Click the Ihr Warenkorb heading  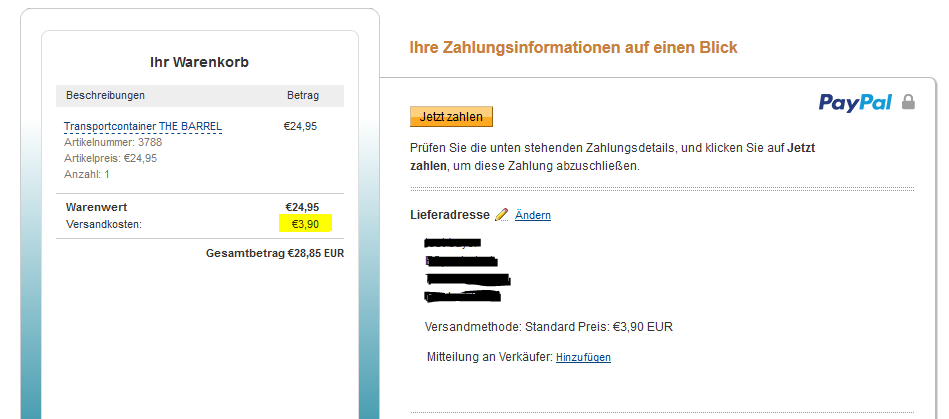pos(199,62)
